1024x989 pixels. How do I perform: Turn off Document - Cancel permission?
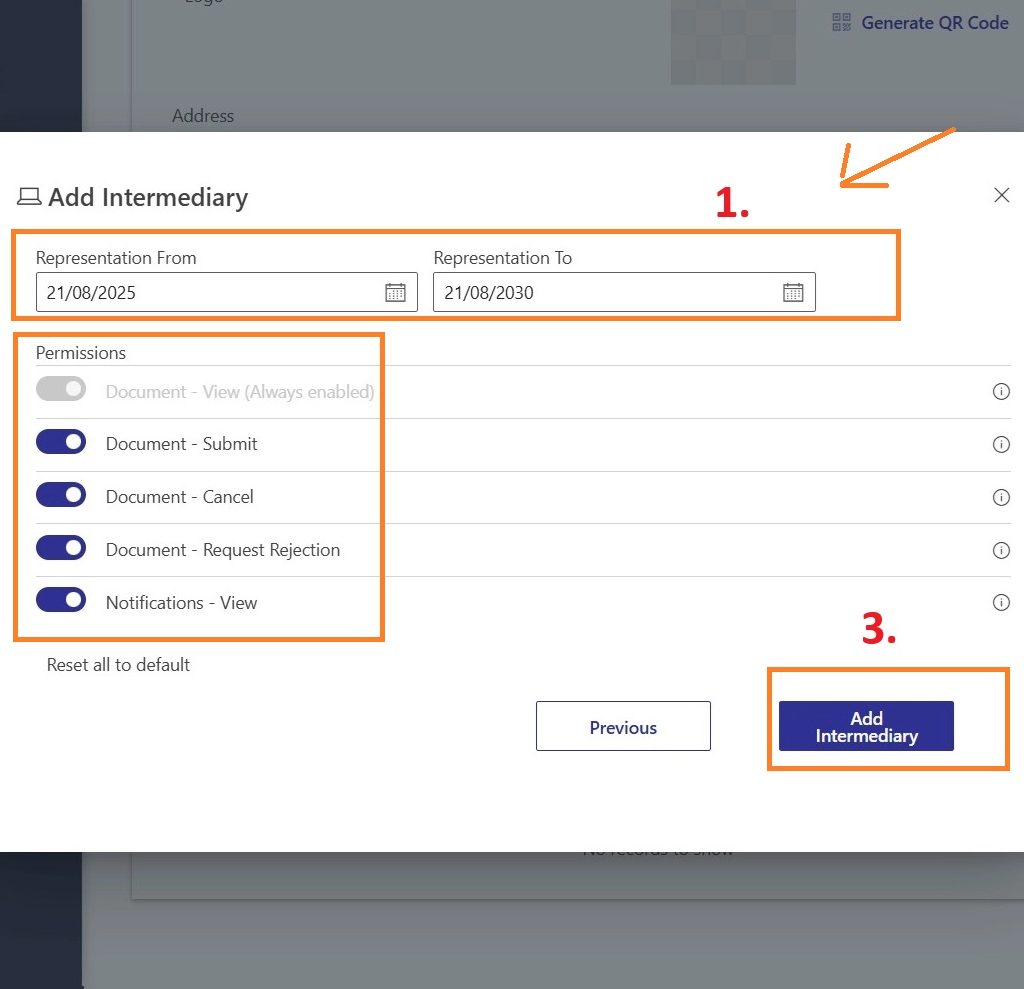click(61, 496)
